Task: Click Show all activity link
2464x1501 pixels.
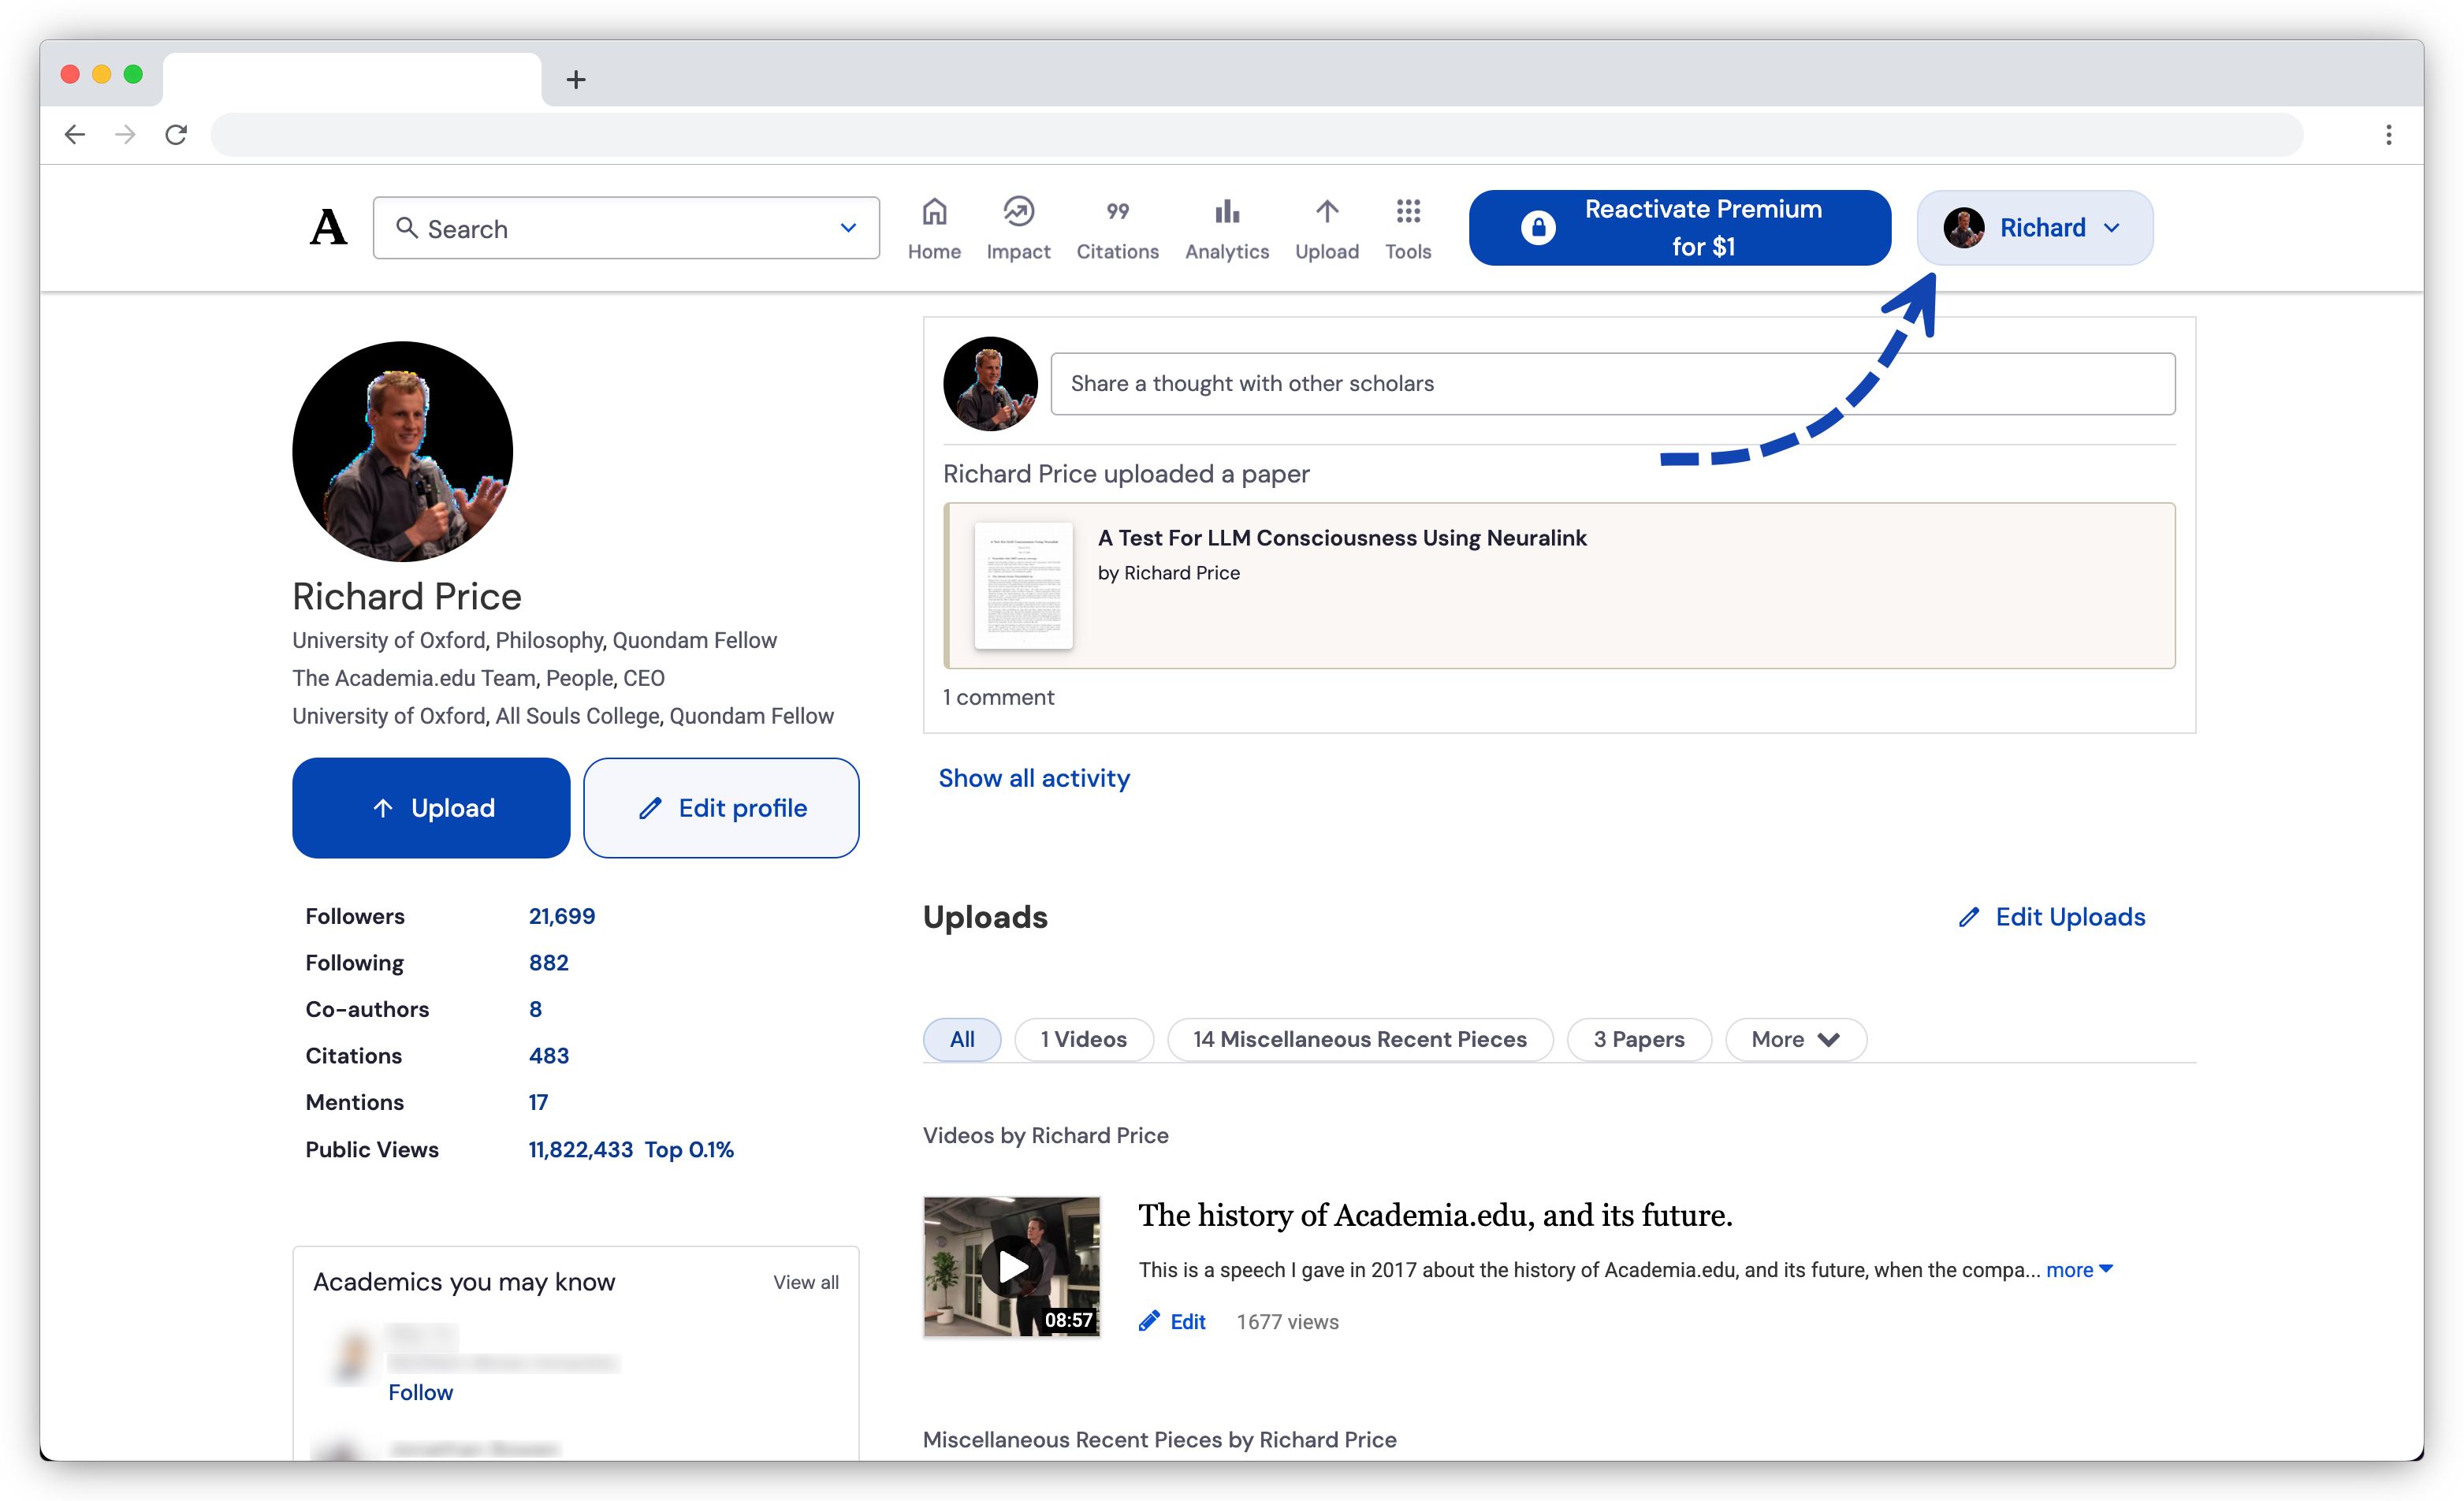Action: tap(1033, 778)
